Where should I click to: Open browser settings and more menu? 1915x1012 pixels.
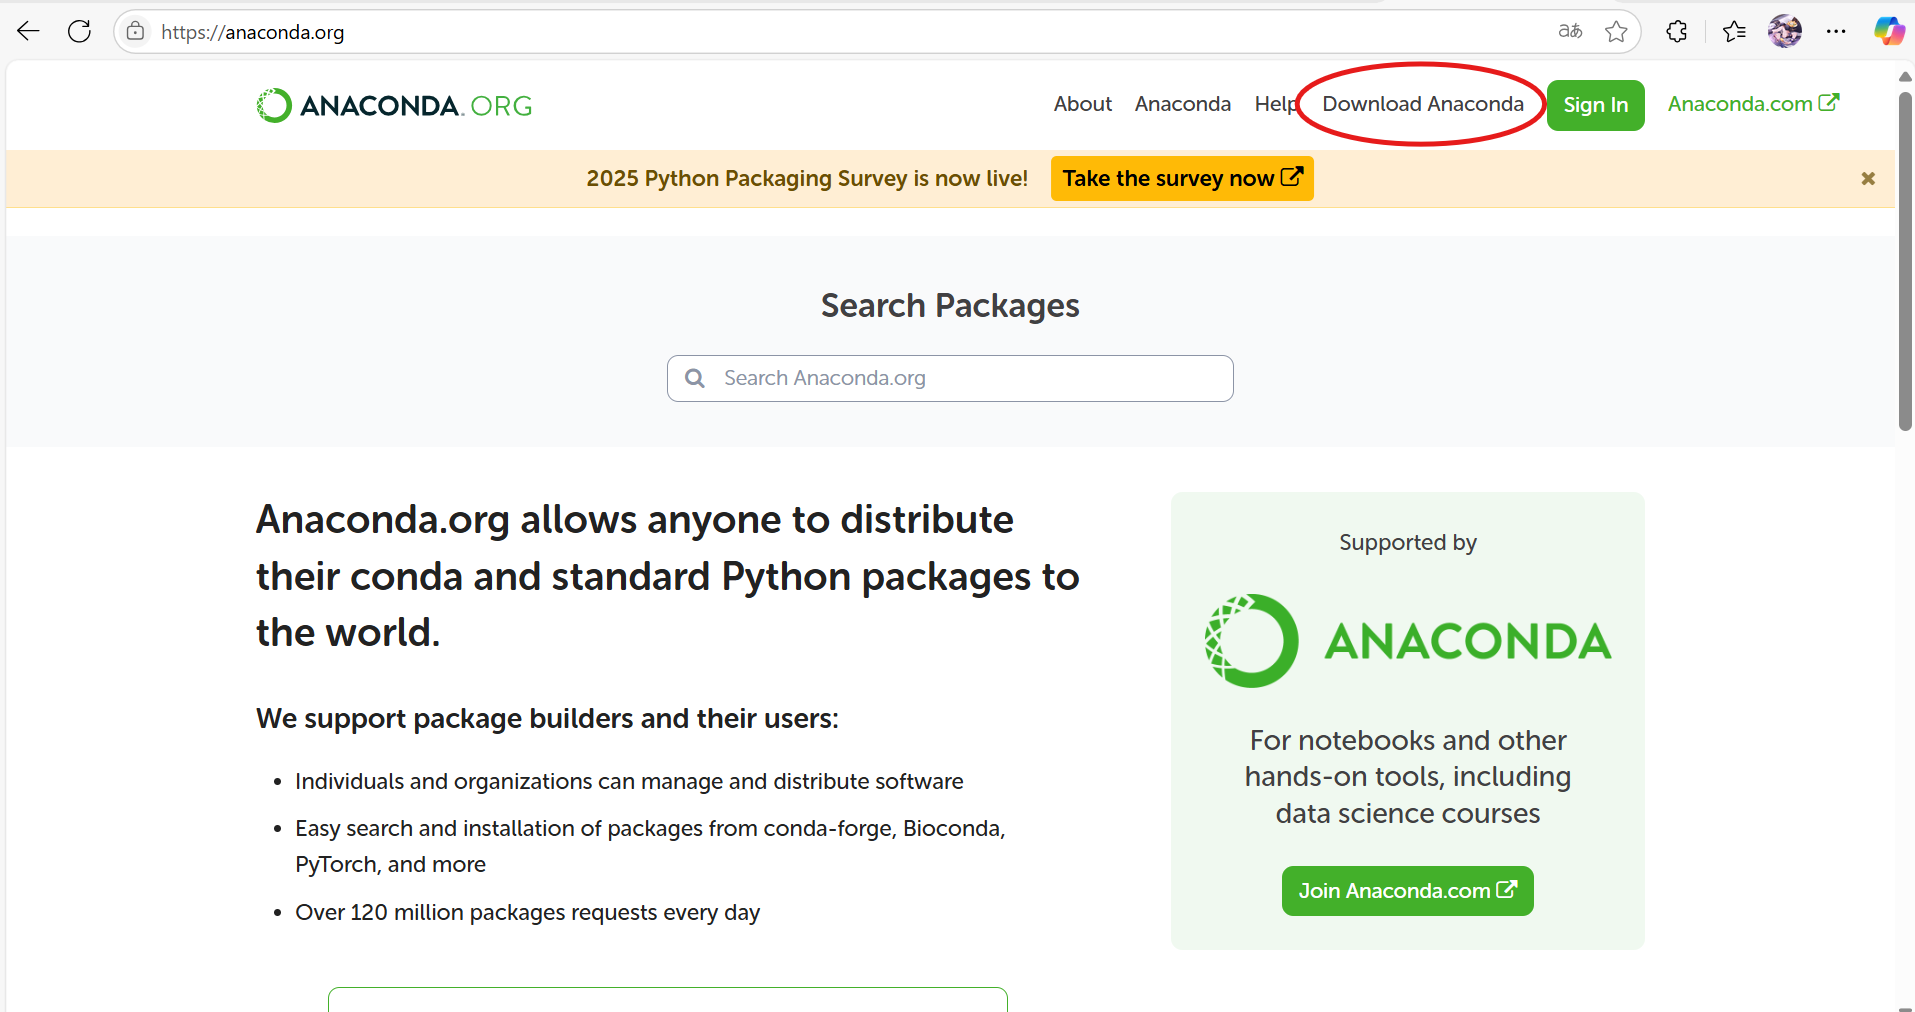pos(1836,32)
